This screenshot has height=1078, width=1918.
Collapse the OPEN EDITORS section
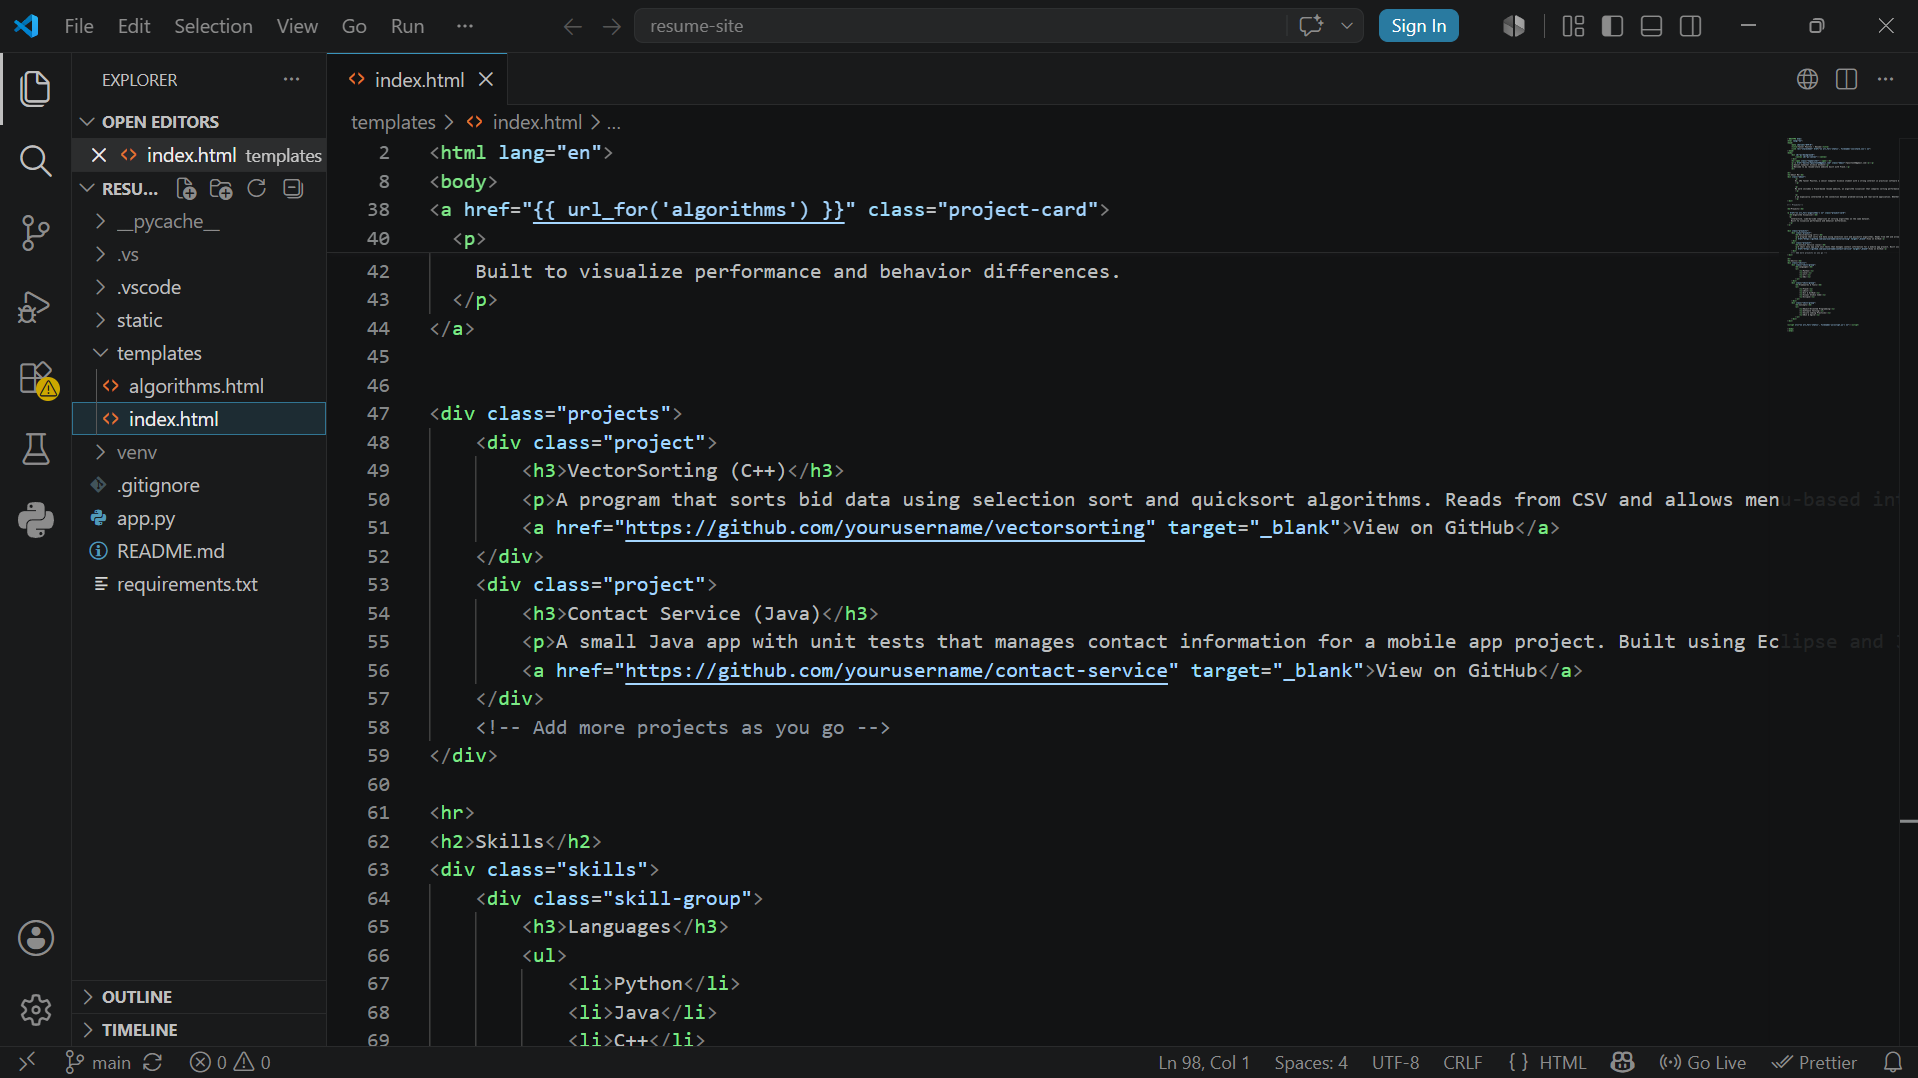[x=200, y=122]
